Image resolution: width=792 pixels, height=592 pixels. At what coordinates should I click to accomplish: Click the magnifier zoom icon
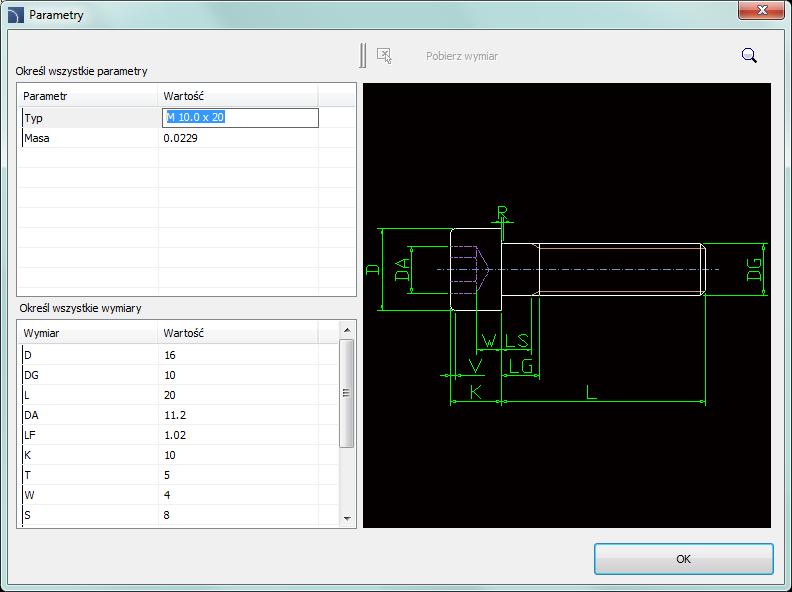(x=749, y=55)
